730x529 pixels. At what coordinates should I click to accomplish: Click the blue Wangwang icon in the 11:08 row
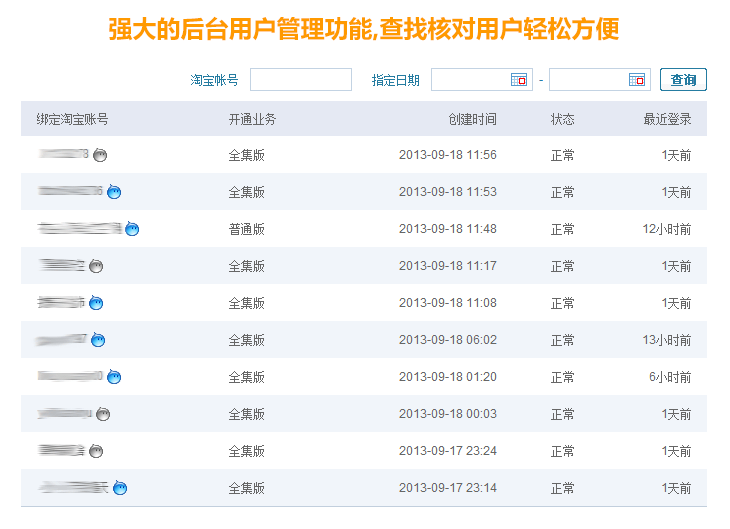coord(96,303)
